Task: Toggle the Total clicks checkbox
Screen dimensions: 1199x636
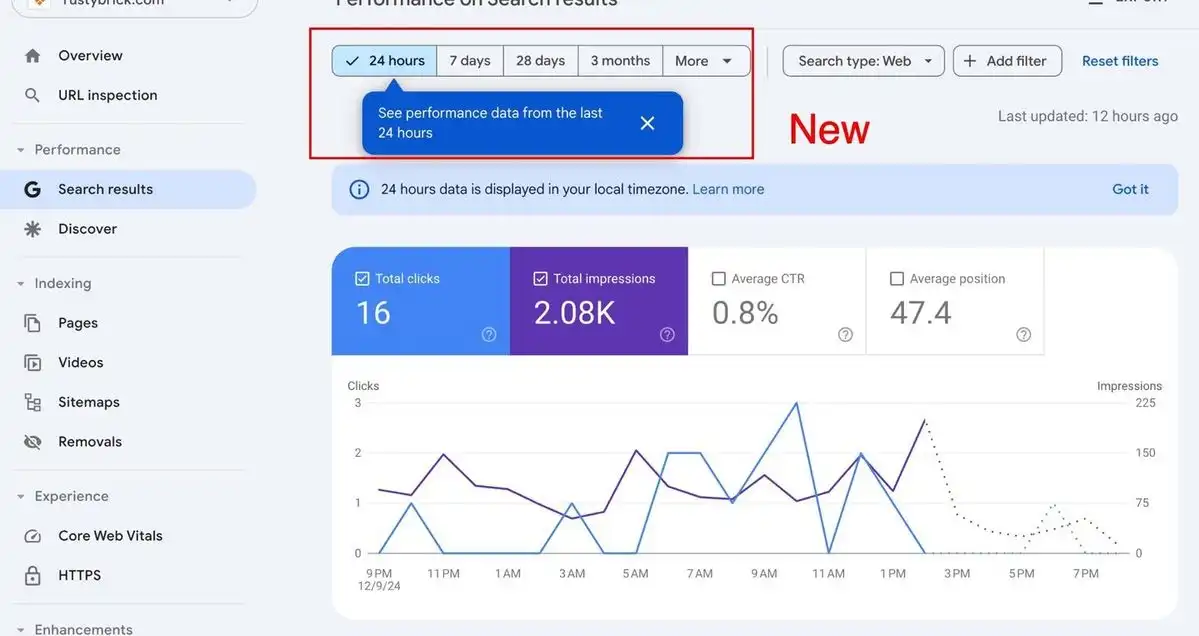Action: pos(362,279)
